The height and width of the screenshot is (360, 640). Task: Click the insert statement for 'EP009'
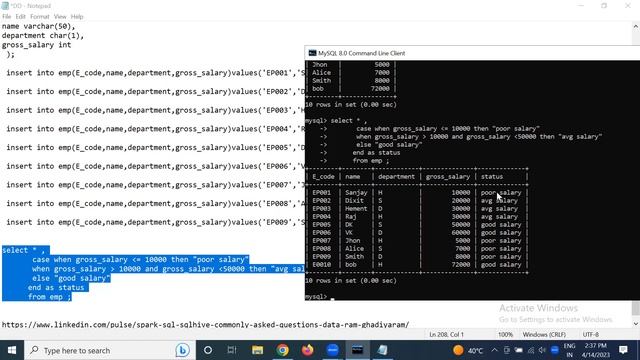pyautogui.click(x=156, y=222)
